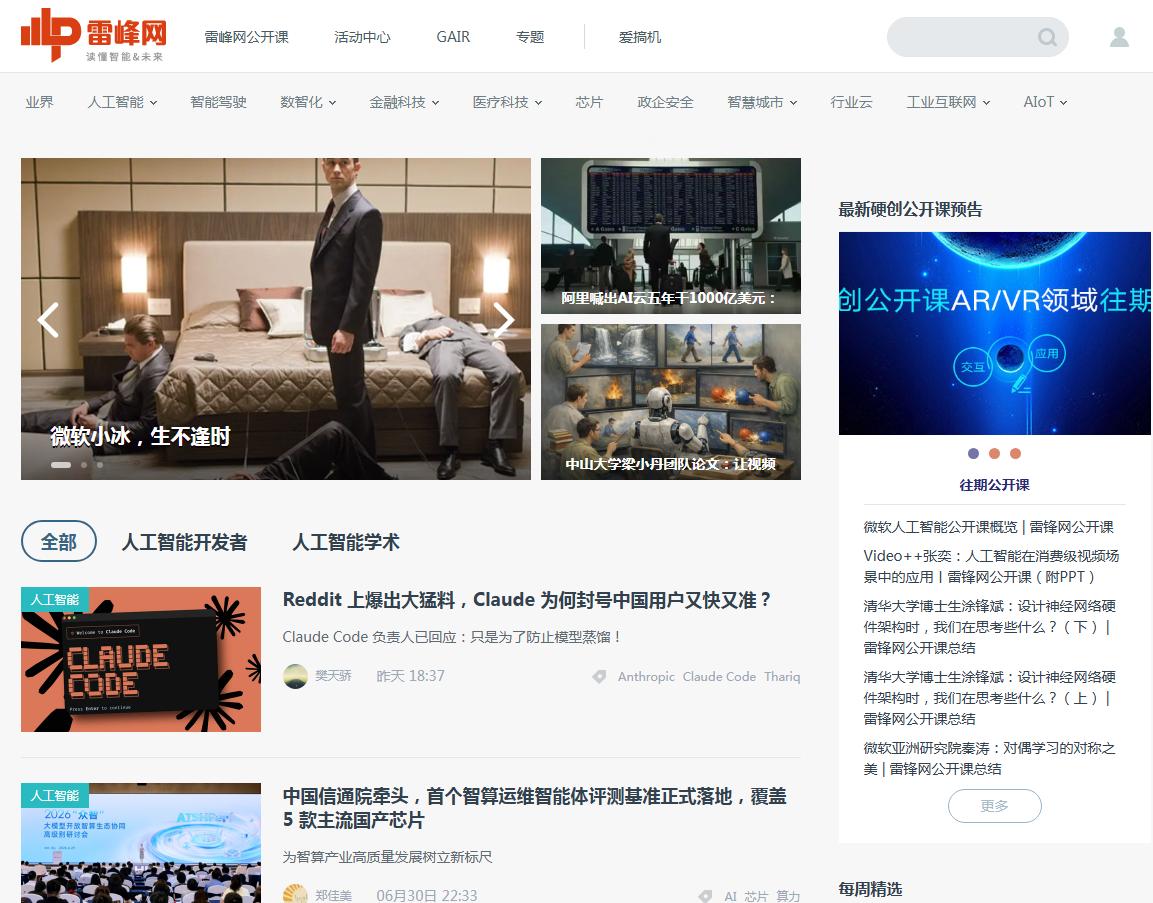Click the 人工智能 badge on Claude thumbnail
The height and width of the screenshot is (903, 1153).
pos(55,599)
